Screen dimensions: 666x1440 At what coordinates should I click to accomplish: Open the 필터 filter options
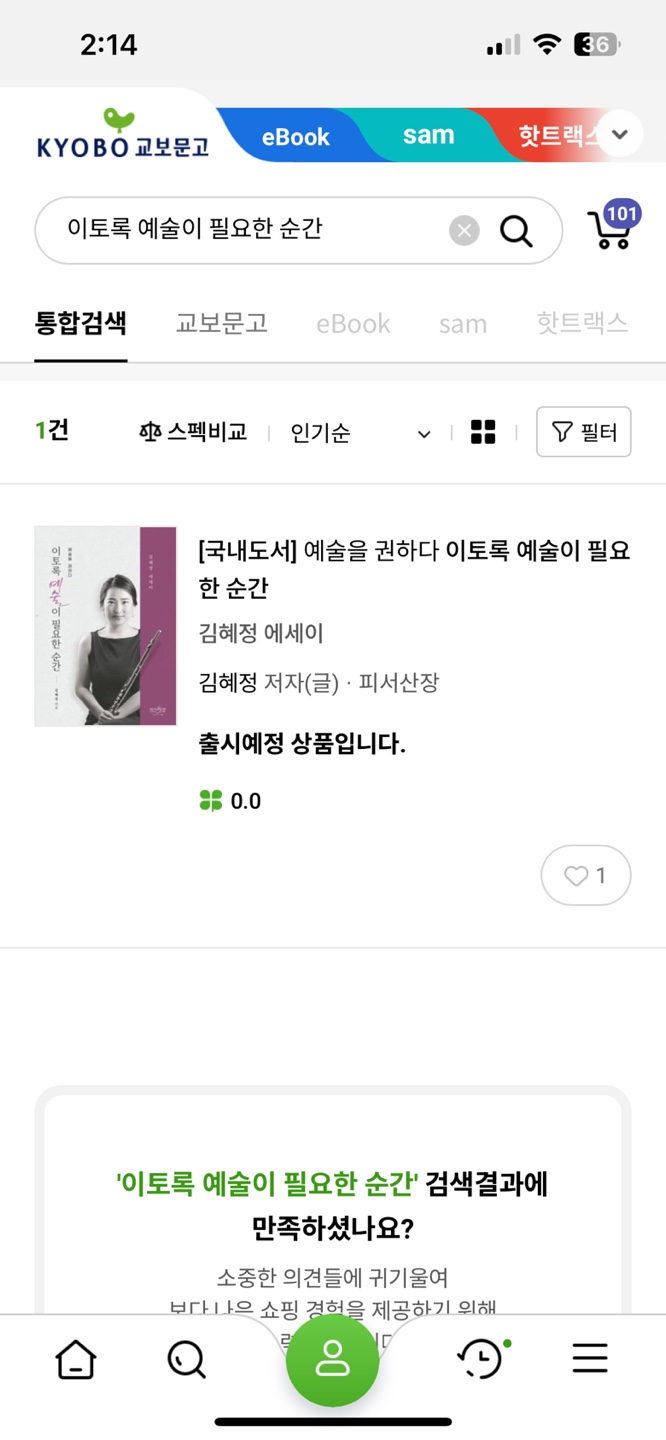(x=584, y=432)
